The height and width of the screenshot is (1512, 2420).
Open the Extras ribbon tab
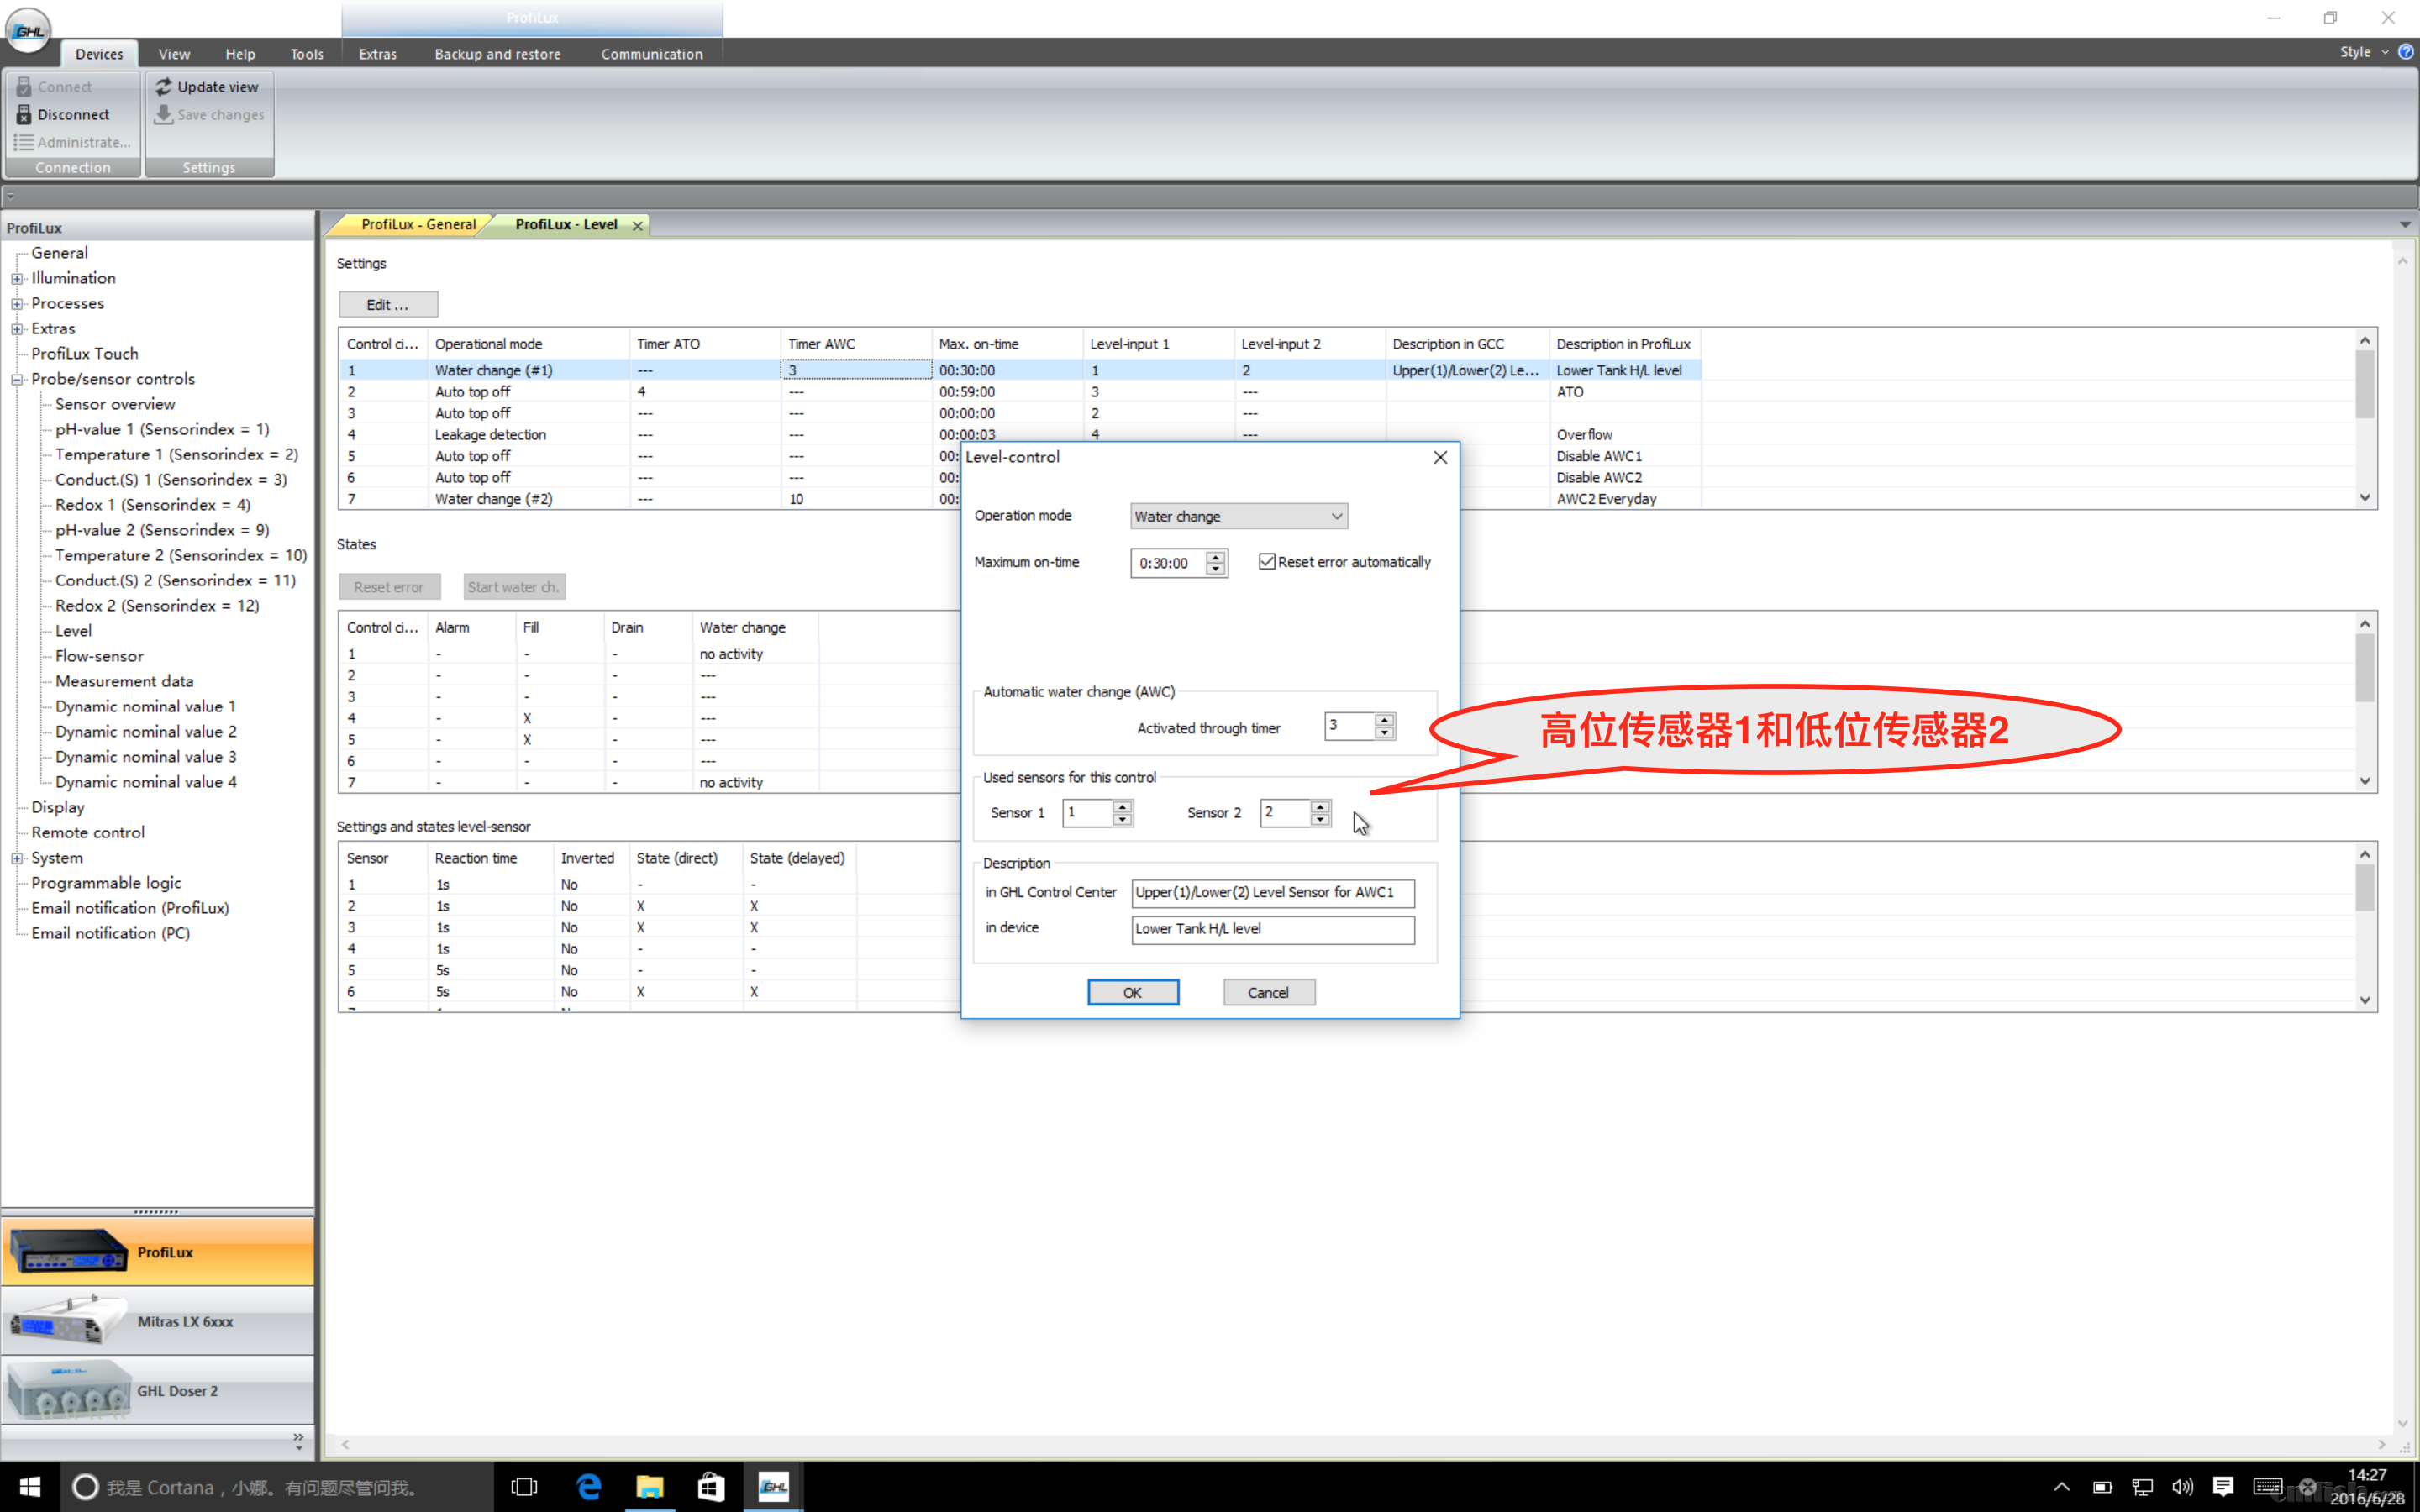377,54
